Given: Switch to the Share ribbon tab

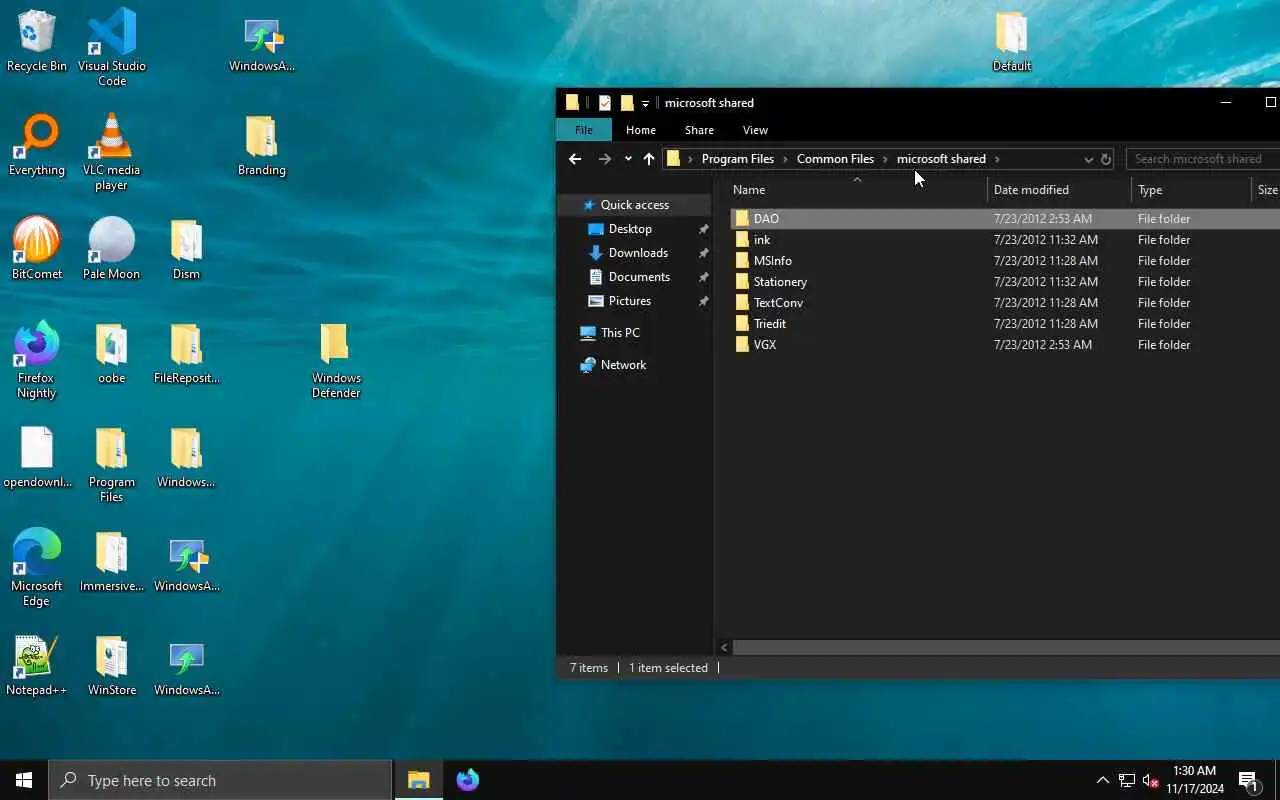Looking at the screenshot, I should pos(699,130).
